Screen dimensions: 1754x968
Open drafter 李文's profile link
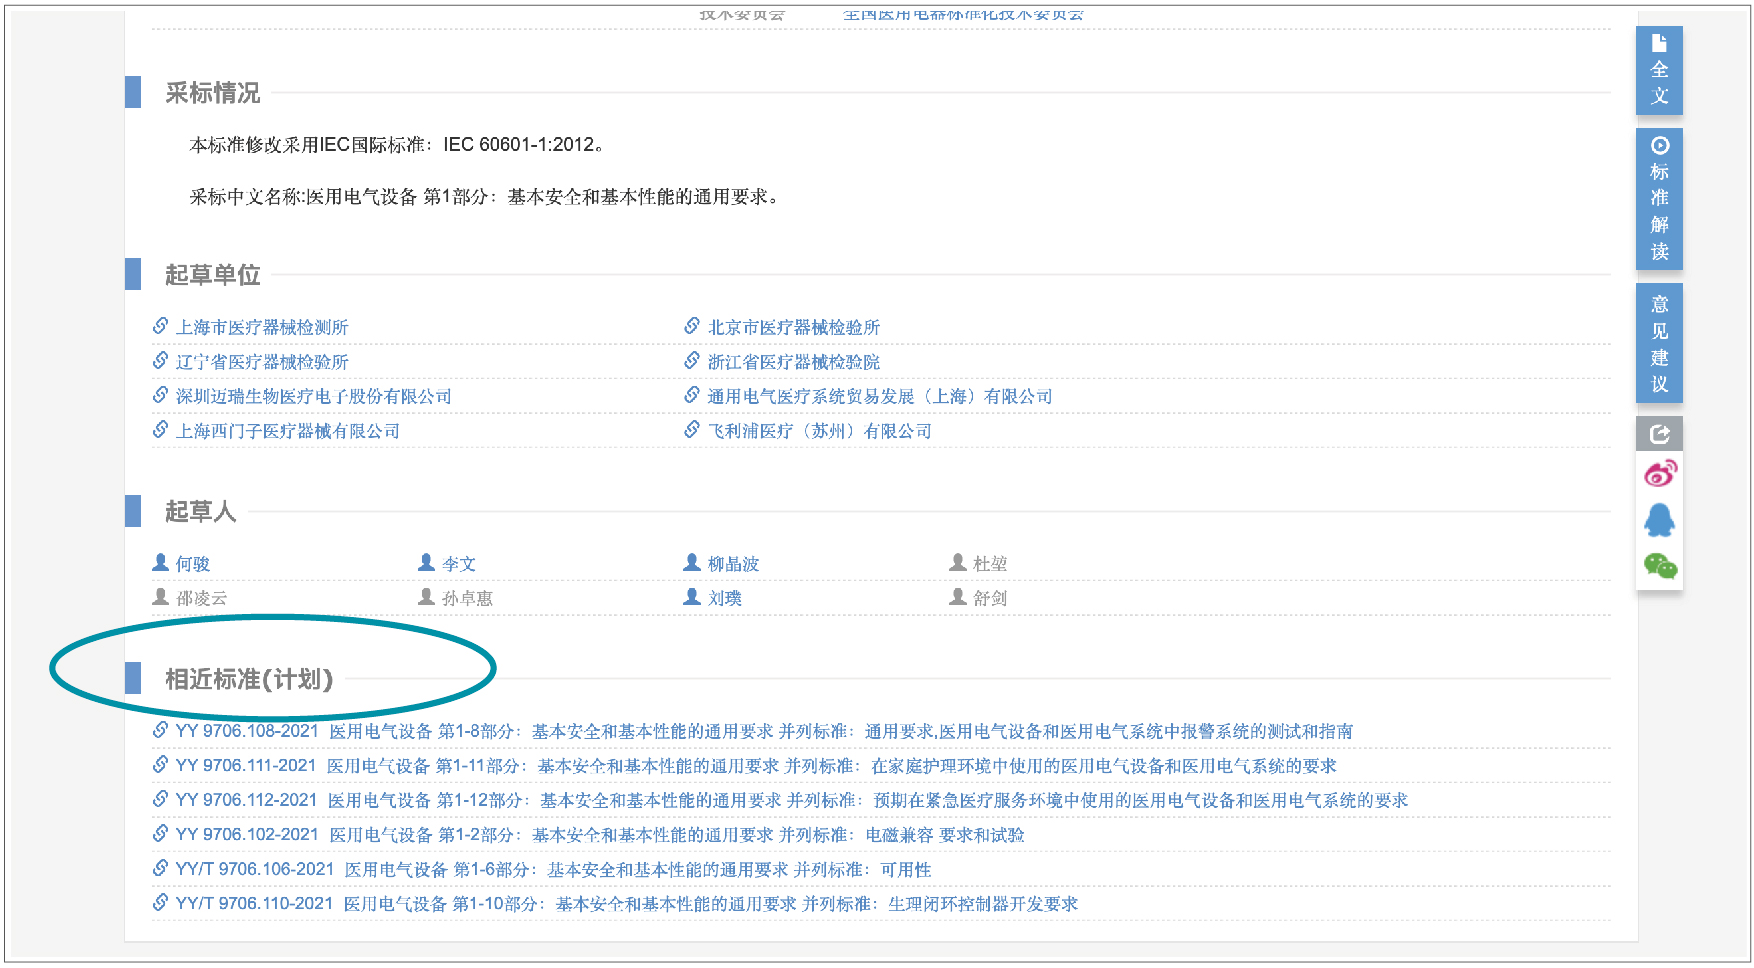coord(460,563)
